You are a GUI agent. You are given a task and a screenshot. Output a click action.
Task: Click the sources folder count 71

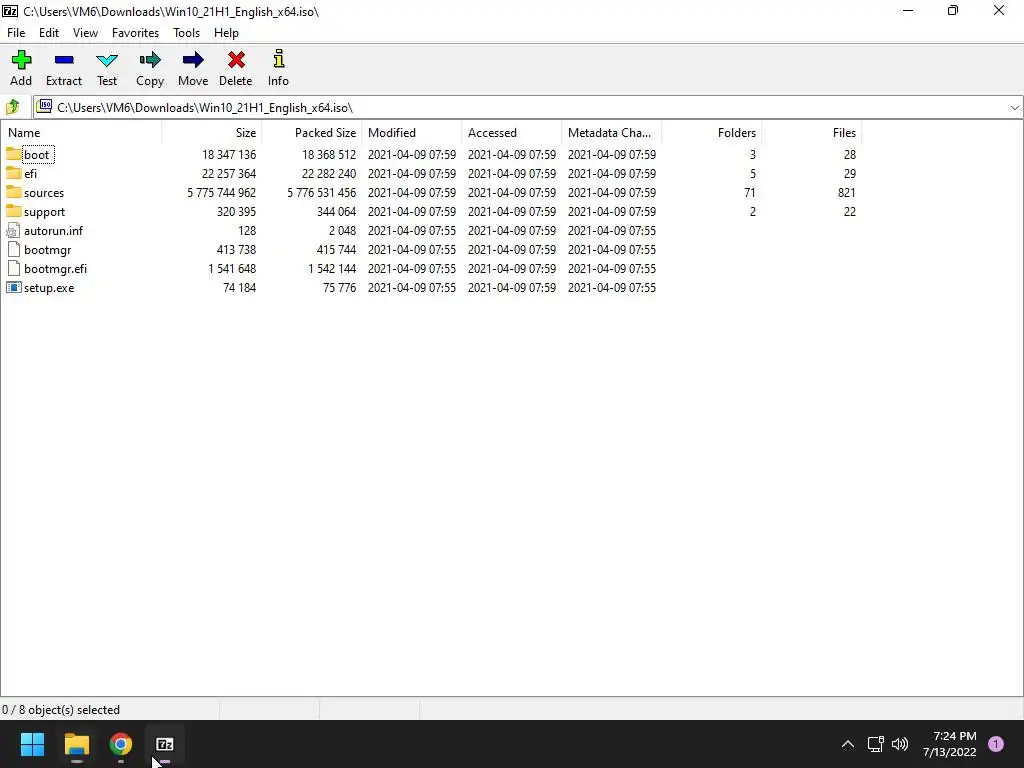(x=750, y=193)
